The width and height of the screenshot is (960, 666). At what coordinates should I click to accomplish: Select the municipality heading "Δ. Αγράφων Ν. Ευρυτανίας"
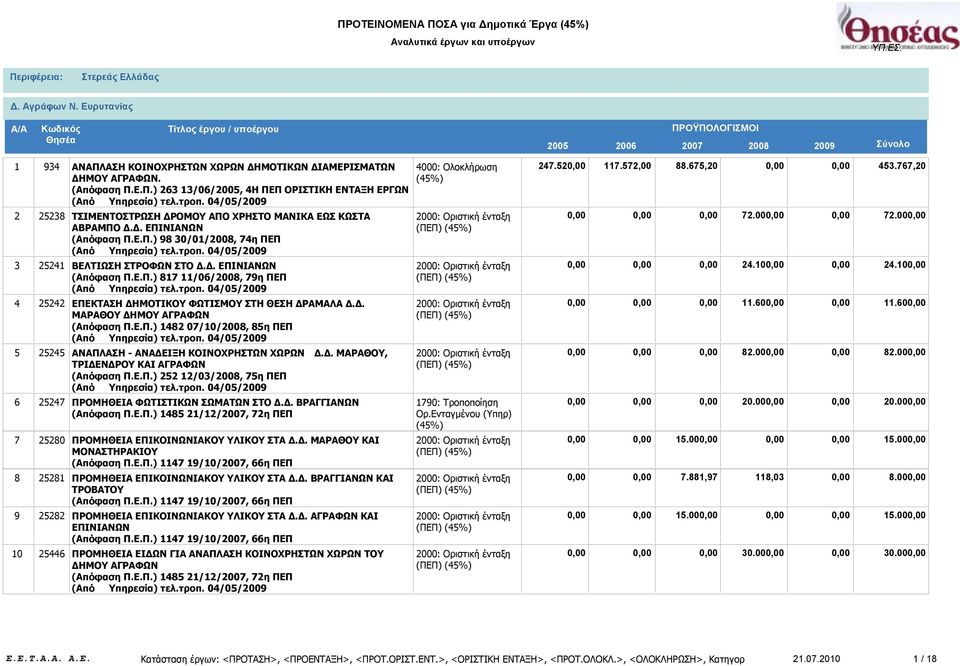click(71, 107)
